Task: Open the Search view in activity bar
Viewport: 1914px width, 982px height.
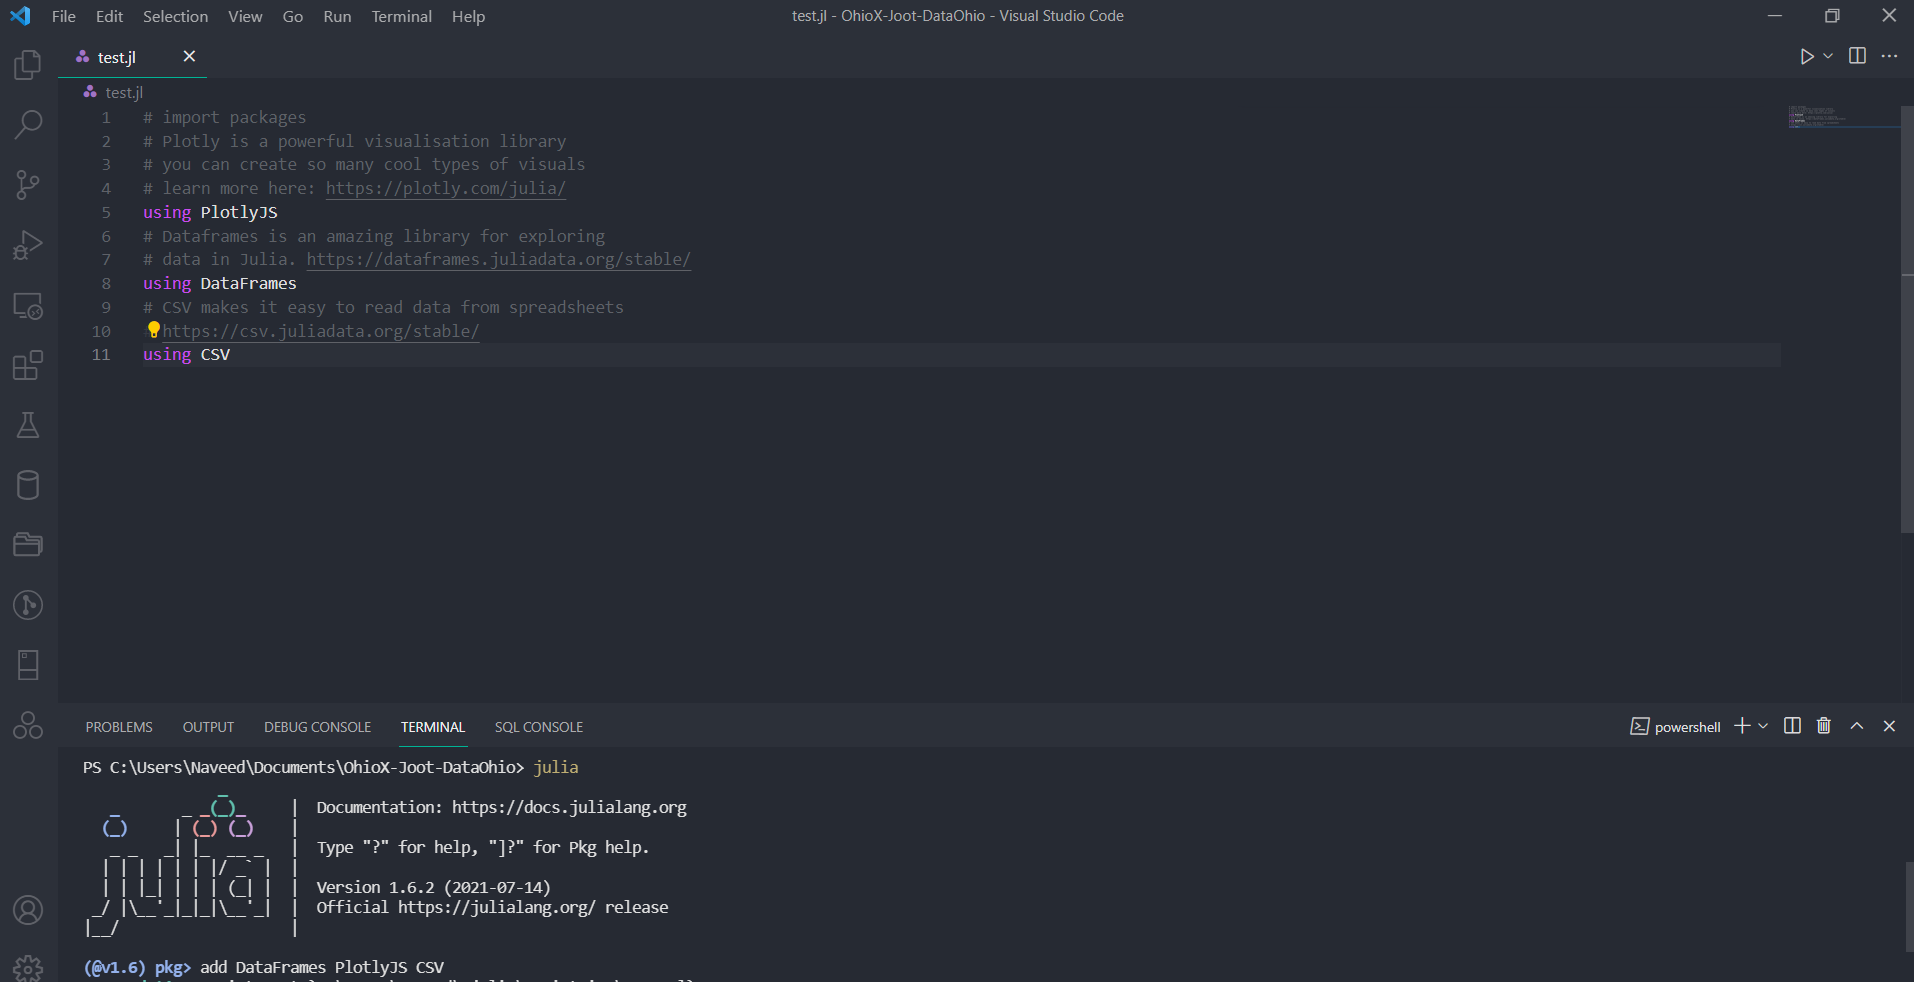Action: [28, 125]
